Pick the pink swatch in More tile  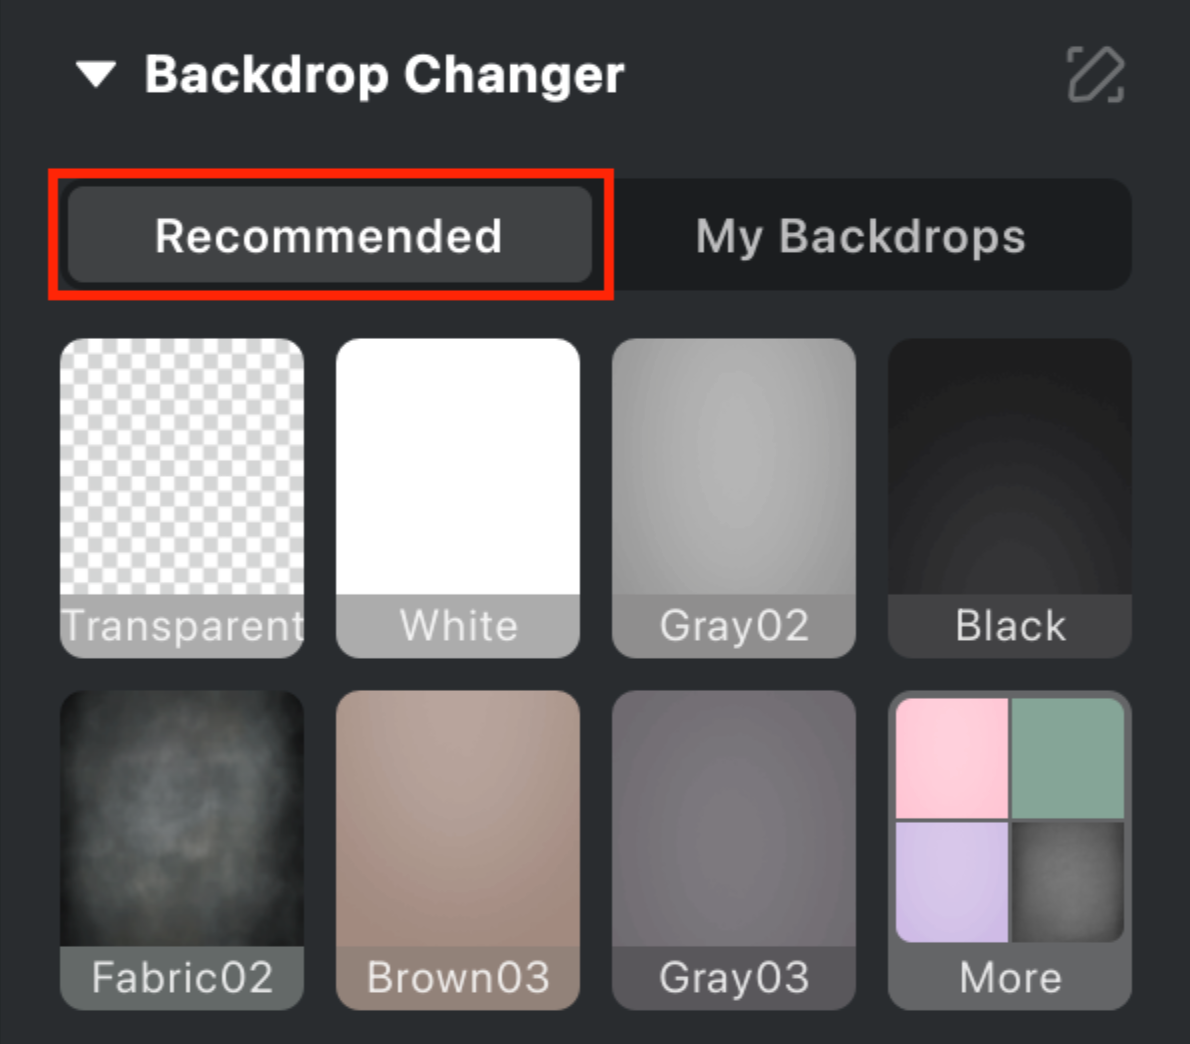coord(952,760)
